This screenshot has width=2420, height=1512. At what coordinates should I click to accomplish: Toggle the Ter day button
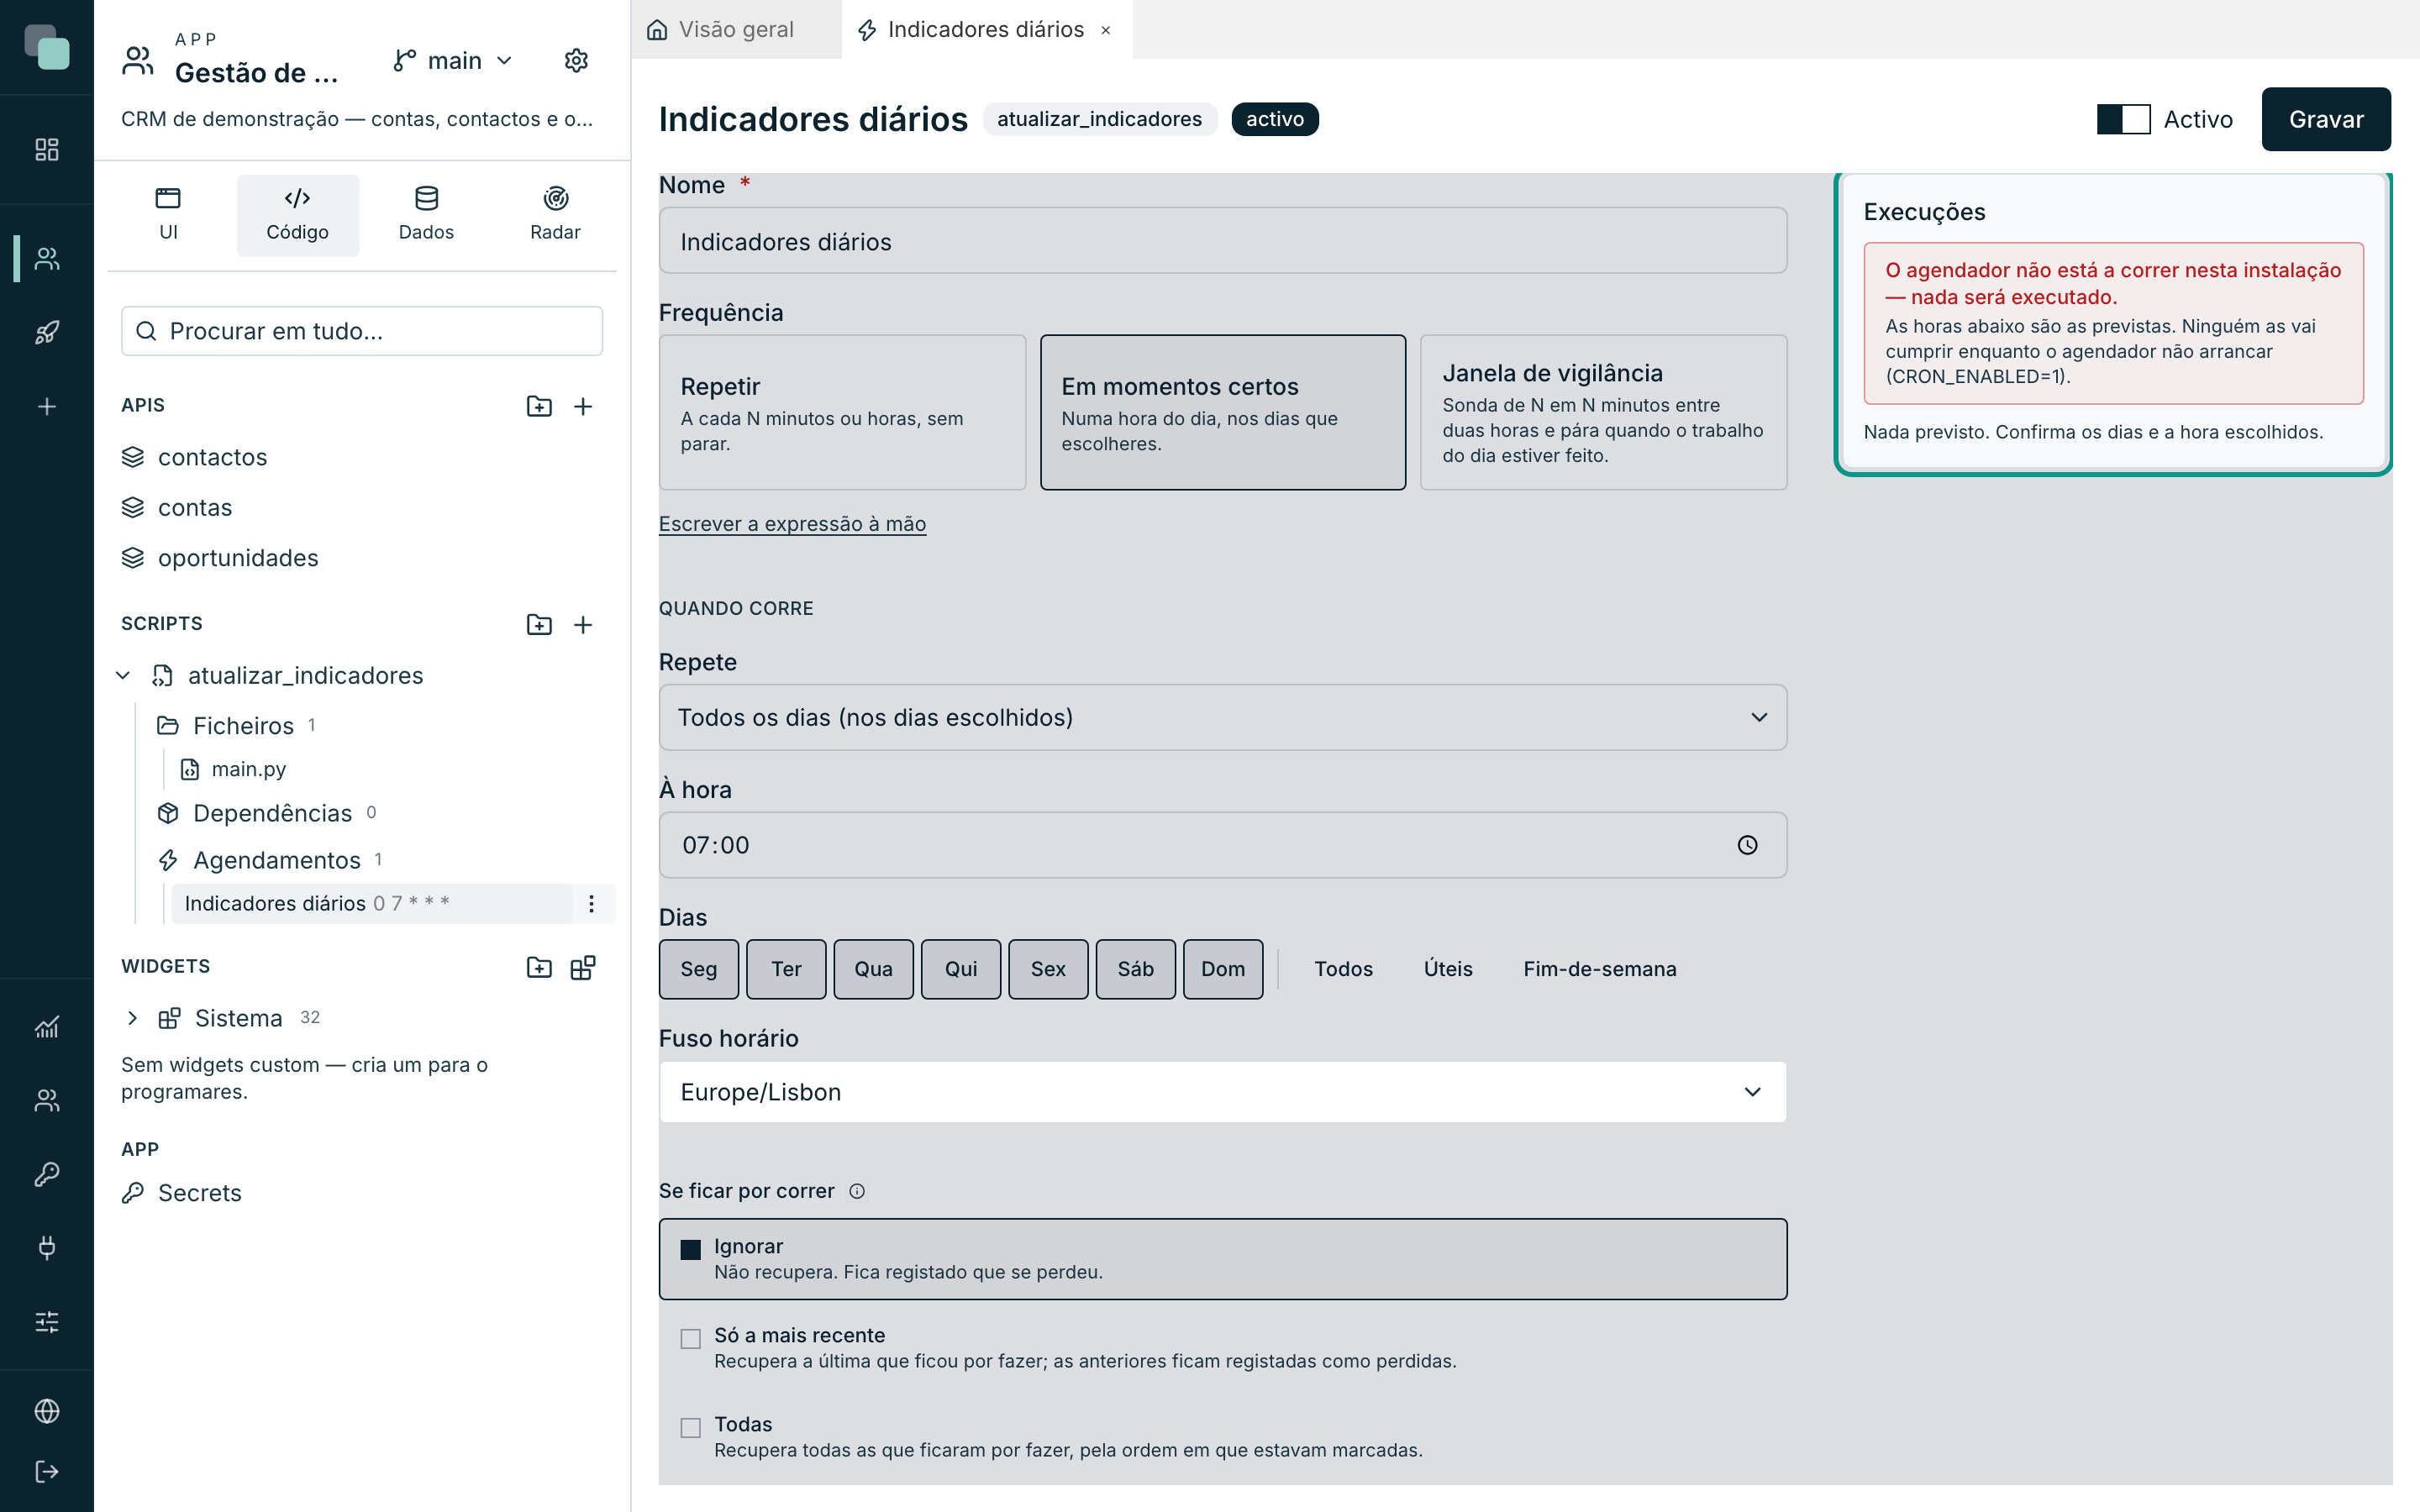click(x=786, y=968)
